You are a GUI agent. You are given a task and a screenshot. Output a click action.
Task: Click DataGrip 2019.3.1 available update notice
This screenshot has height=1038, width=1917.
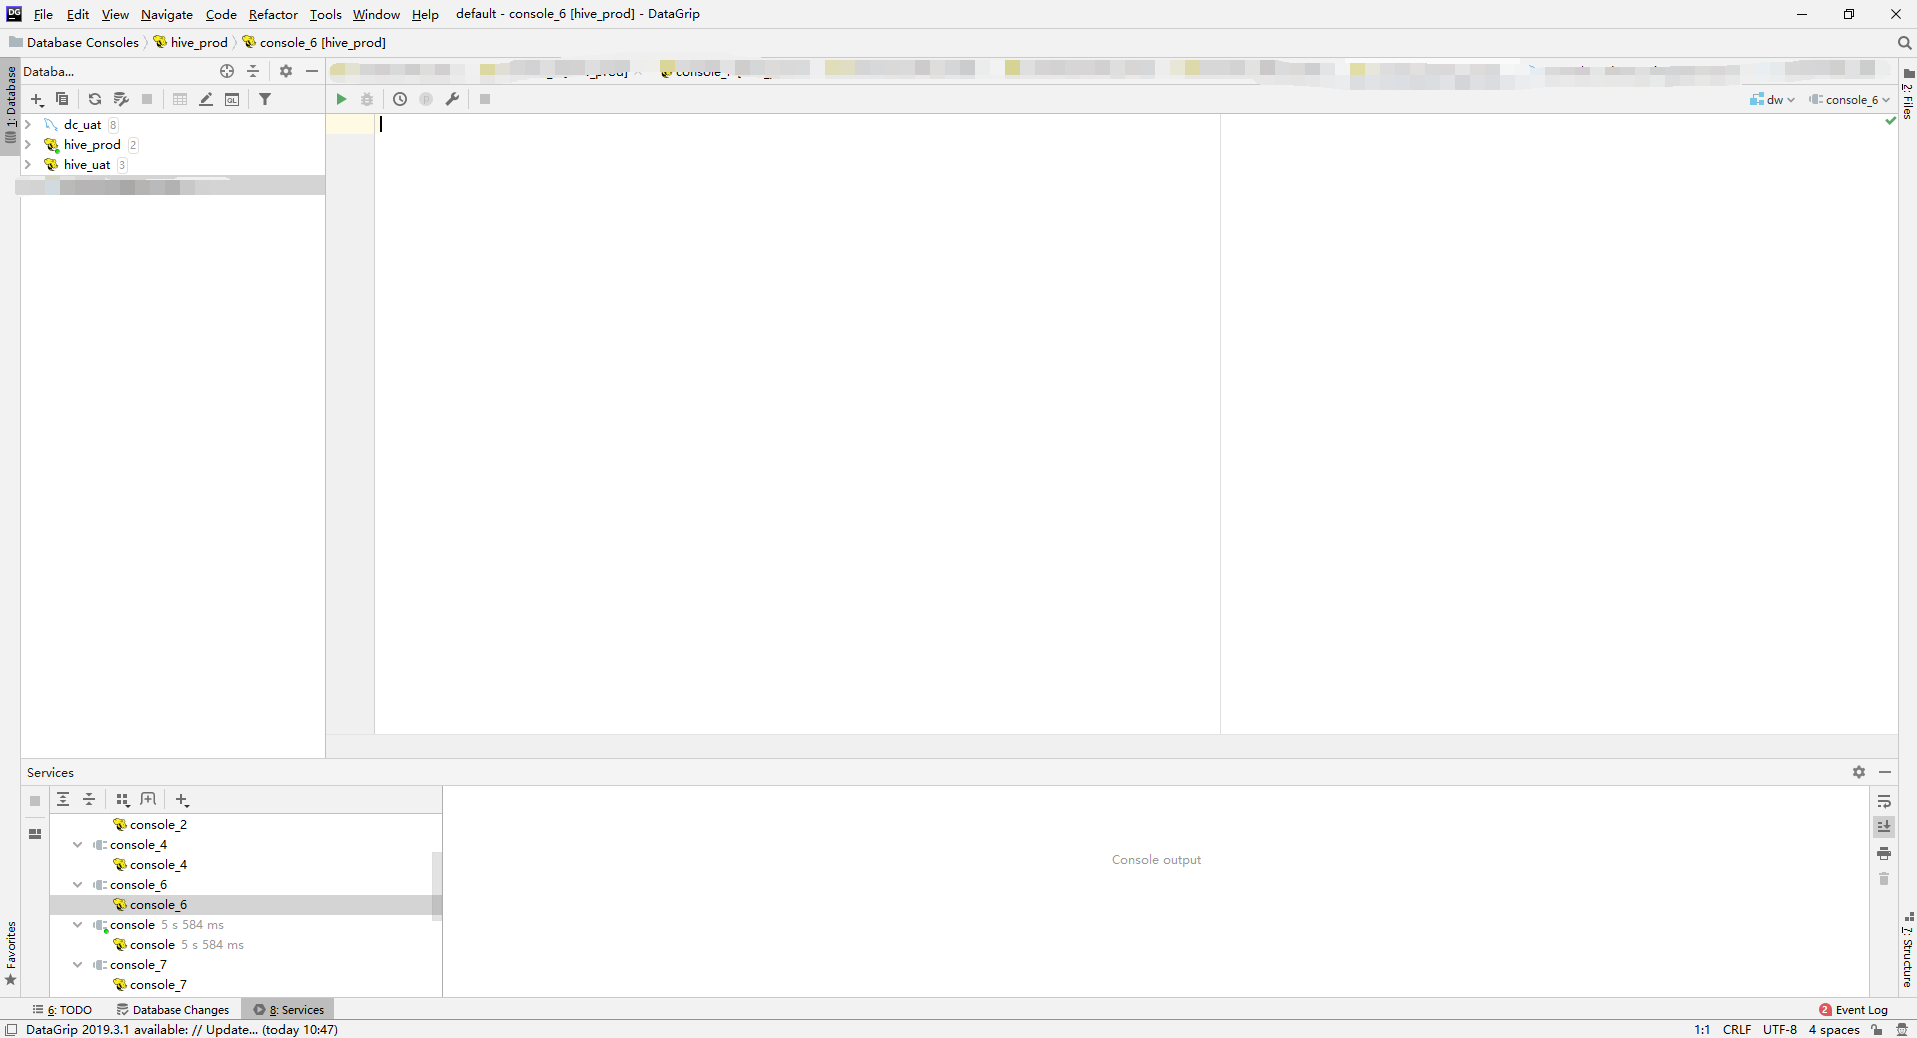(x=182, y=1029)
